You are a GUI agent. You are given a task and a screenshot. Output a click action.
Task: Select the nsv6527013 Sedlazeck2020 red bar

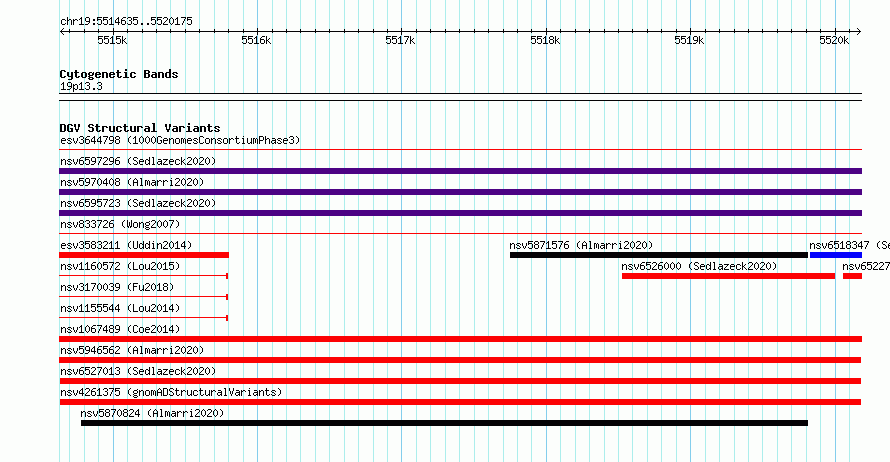click(460, 381)
